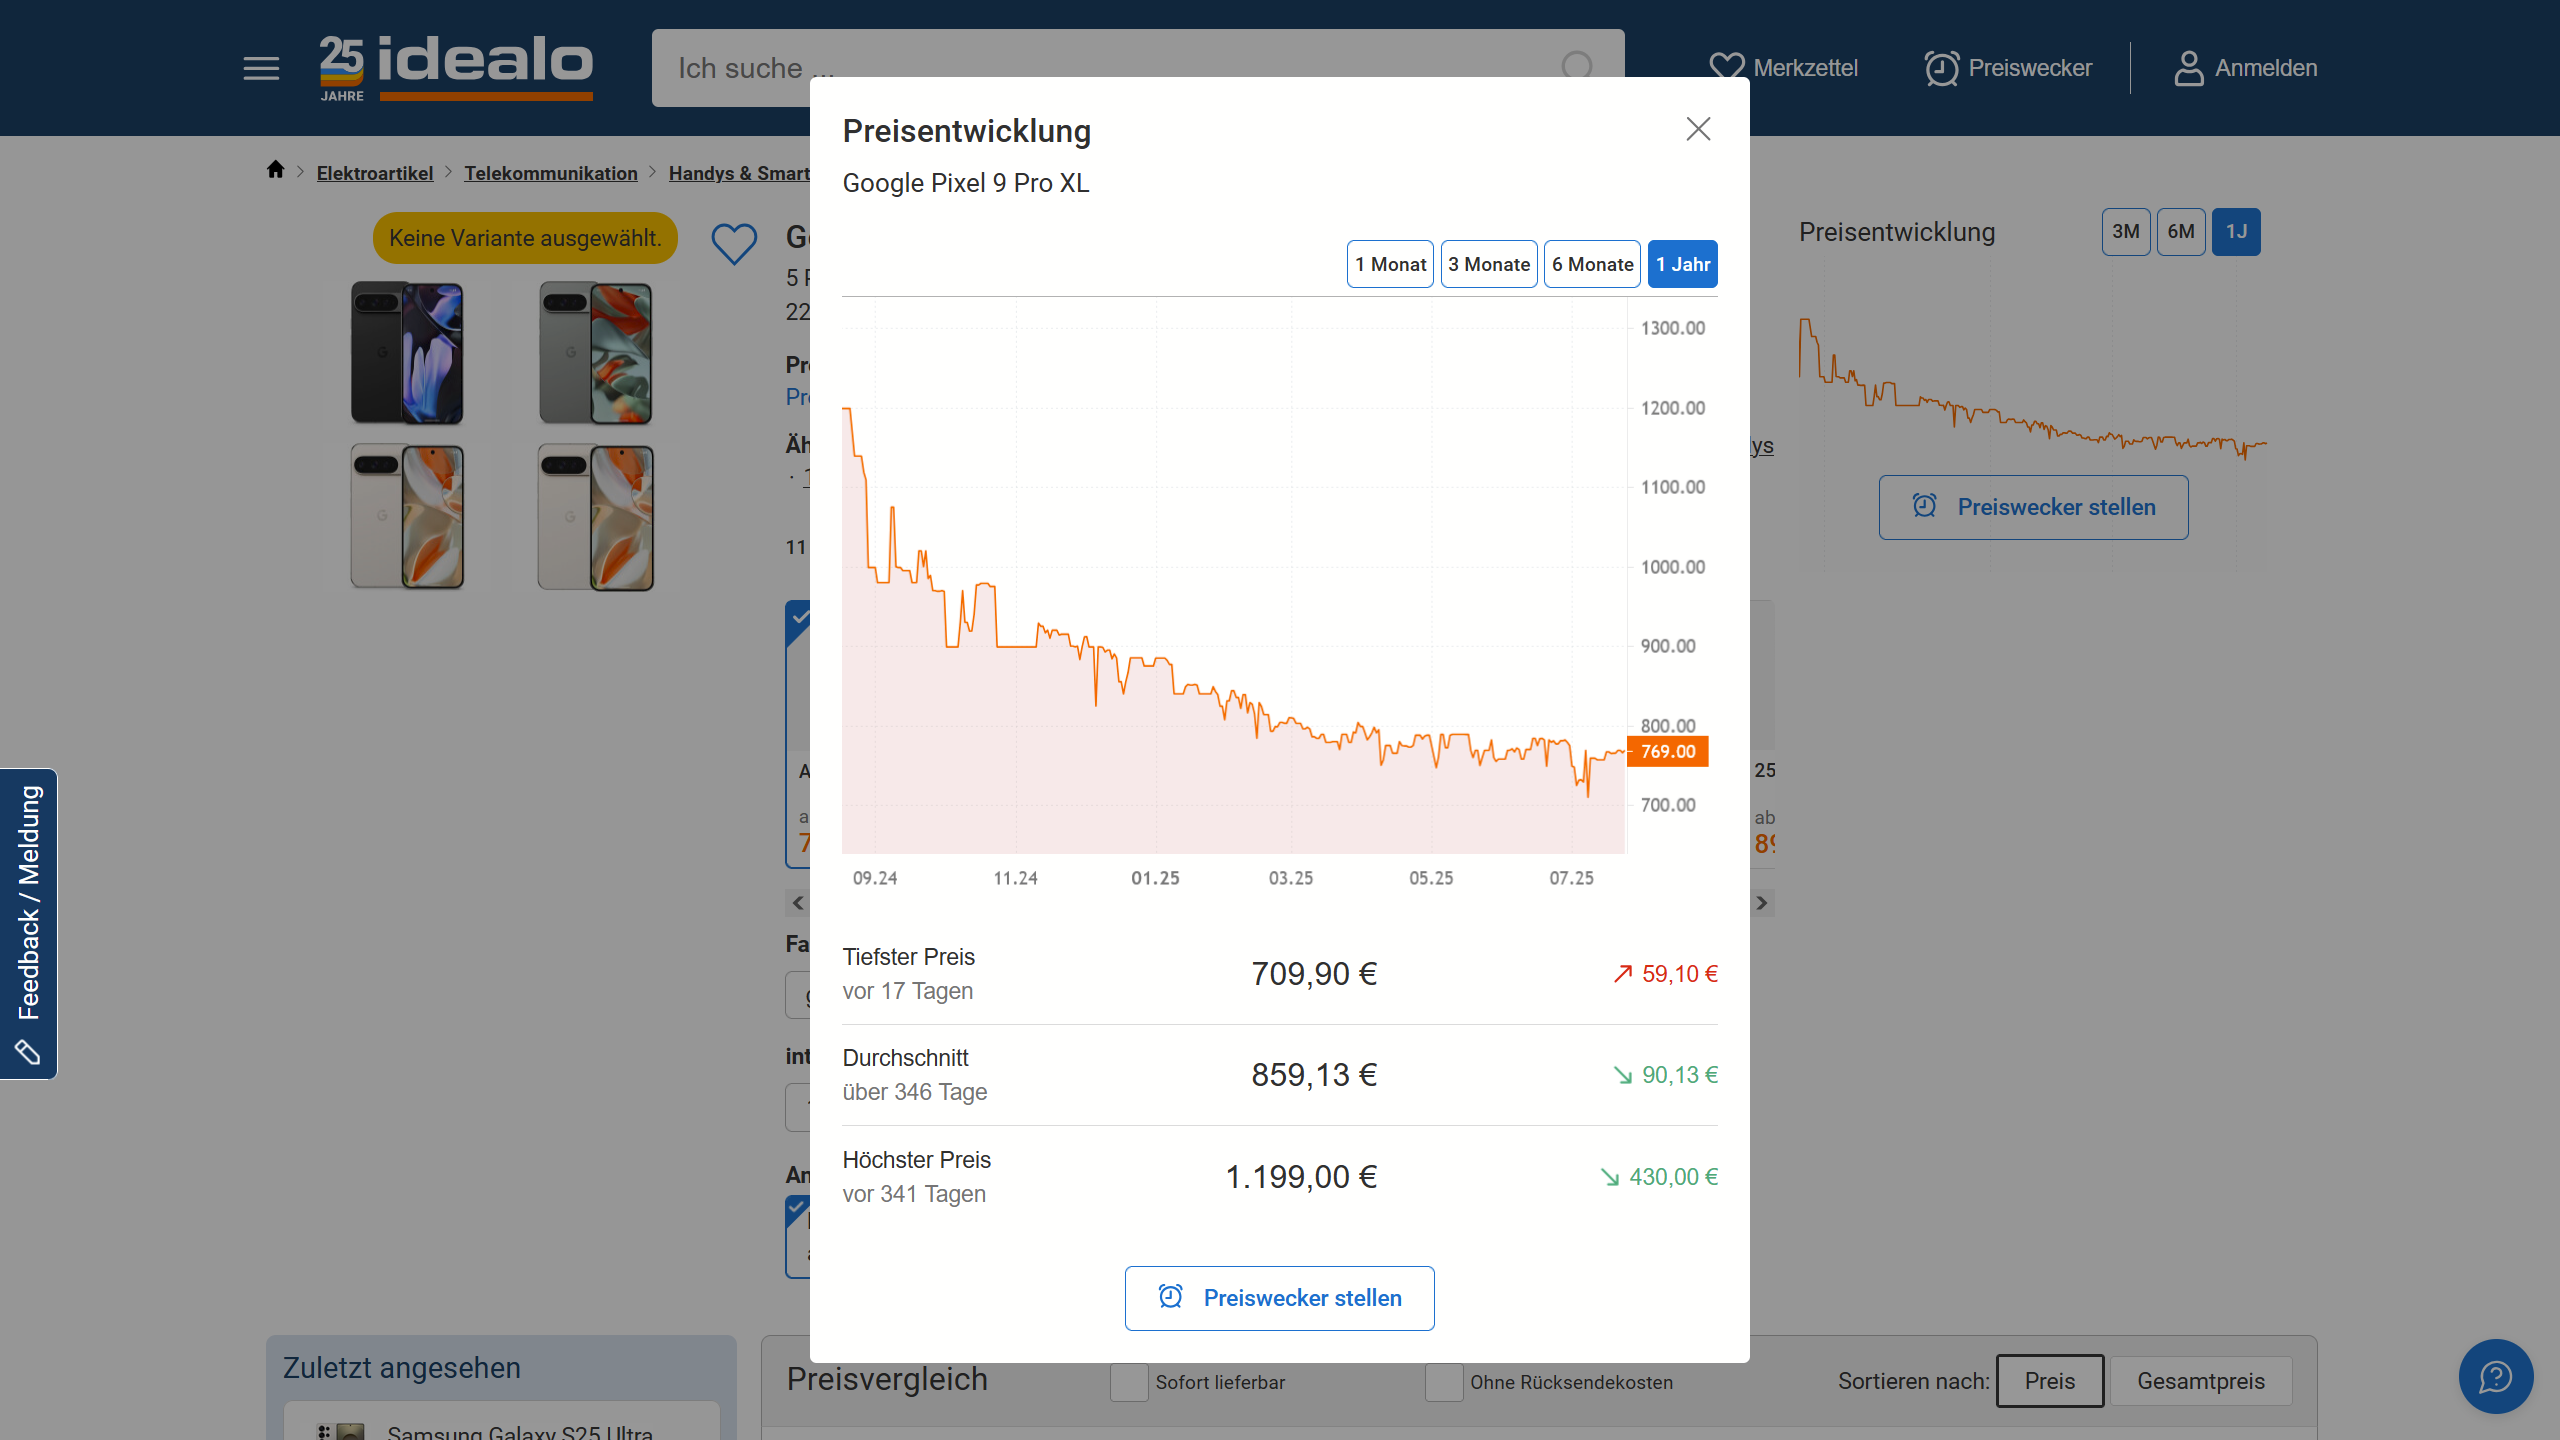Enable Ohne Rücksendekosten checkbox

[1443, 1382]
